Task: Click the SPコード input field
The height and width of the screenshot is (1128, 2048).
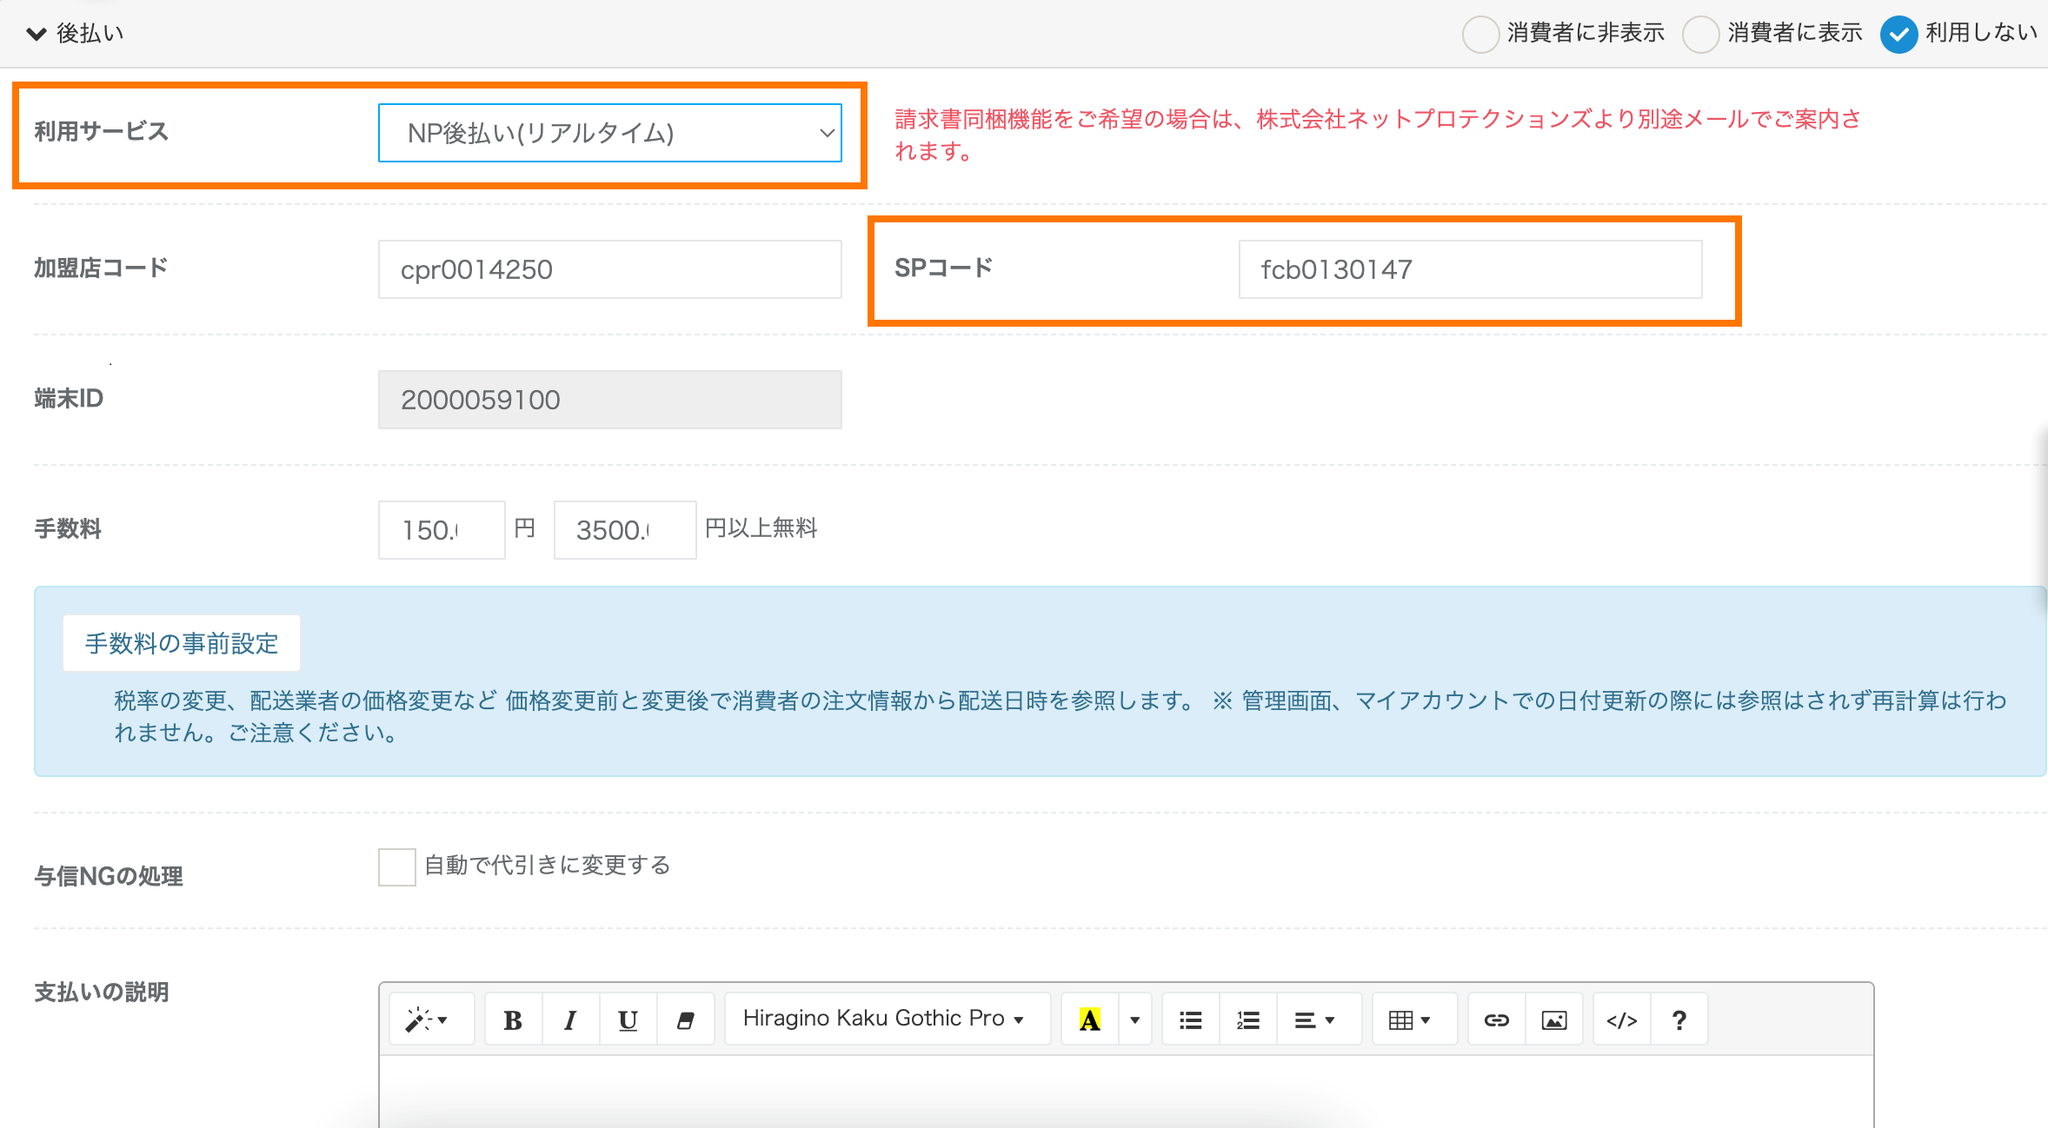Action: (x=1469, y=269)
